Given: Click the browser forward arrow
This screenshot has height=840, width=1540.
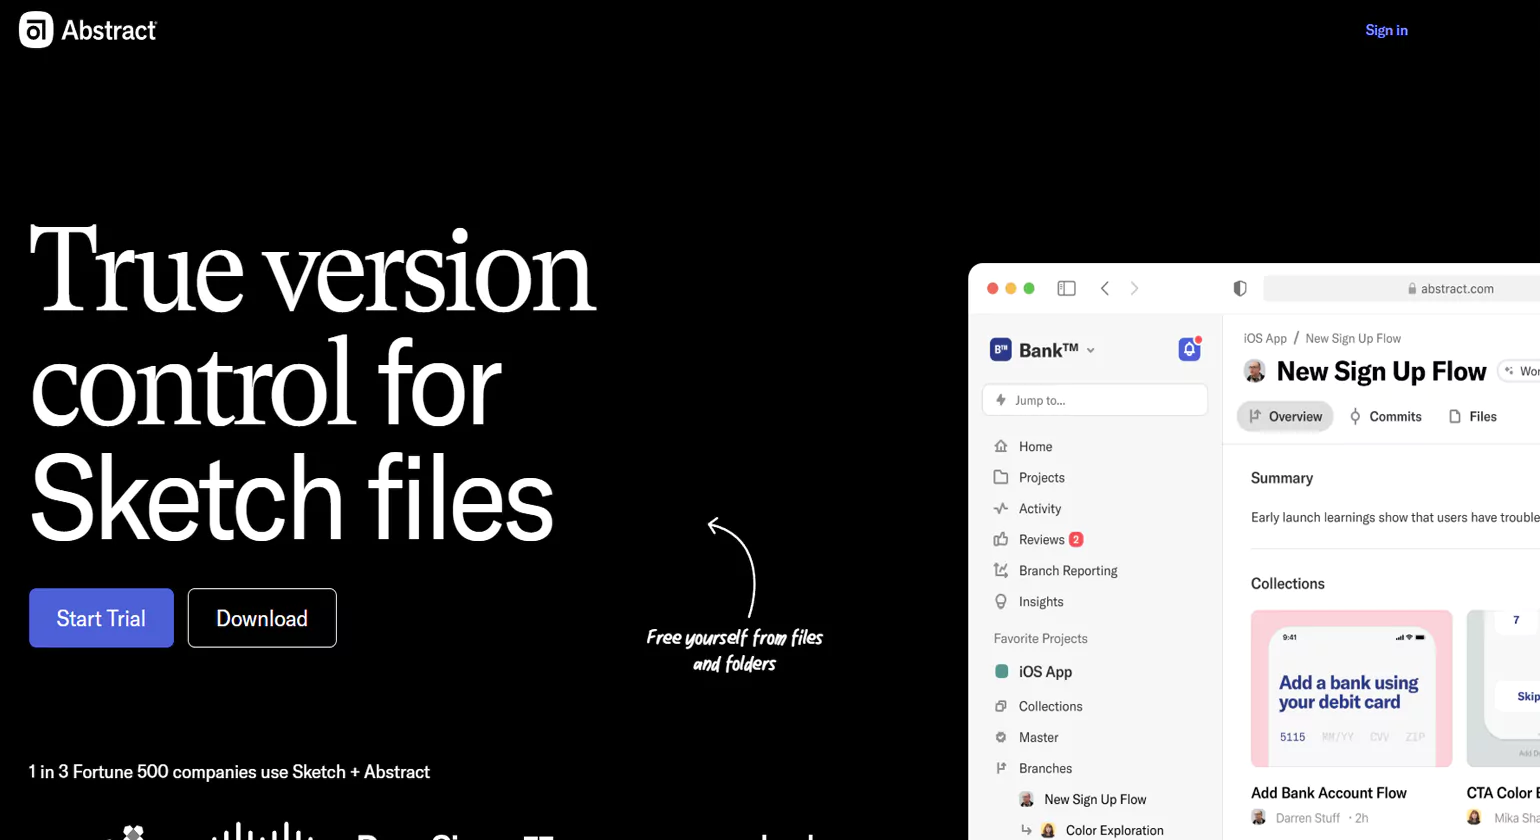Looking at the screenshot, I should [x=1134, y=288].
